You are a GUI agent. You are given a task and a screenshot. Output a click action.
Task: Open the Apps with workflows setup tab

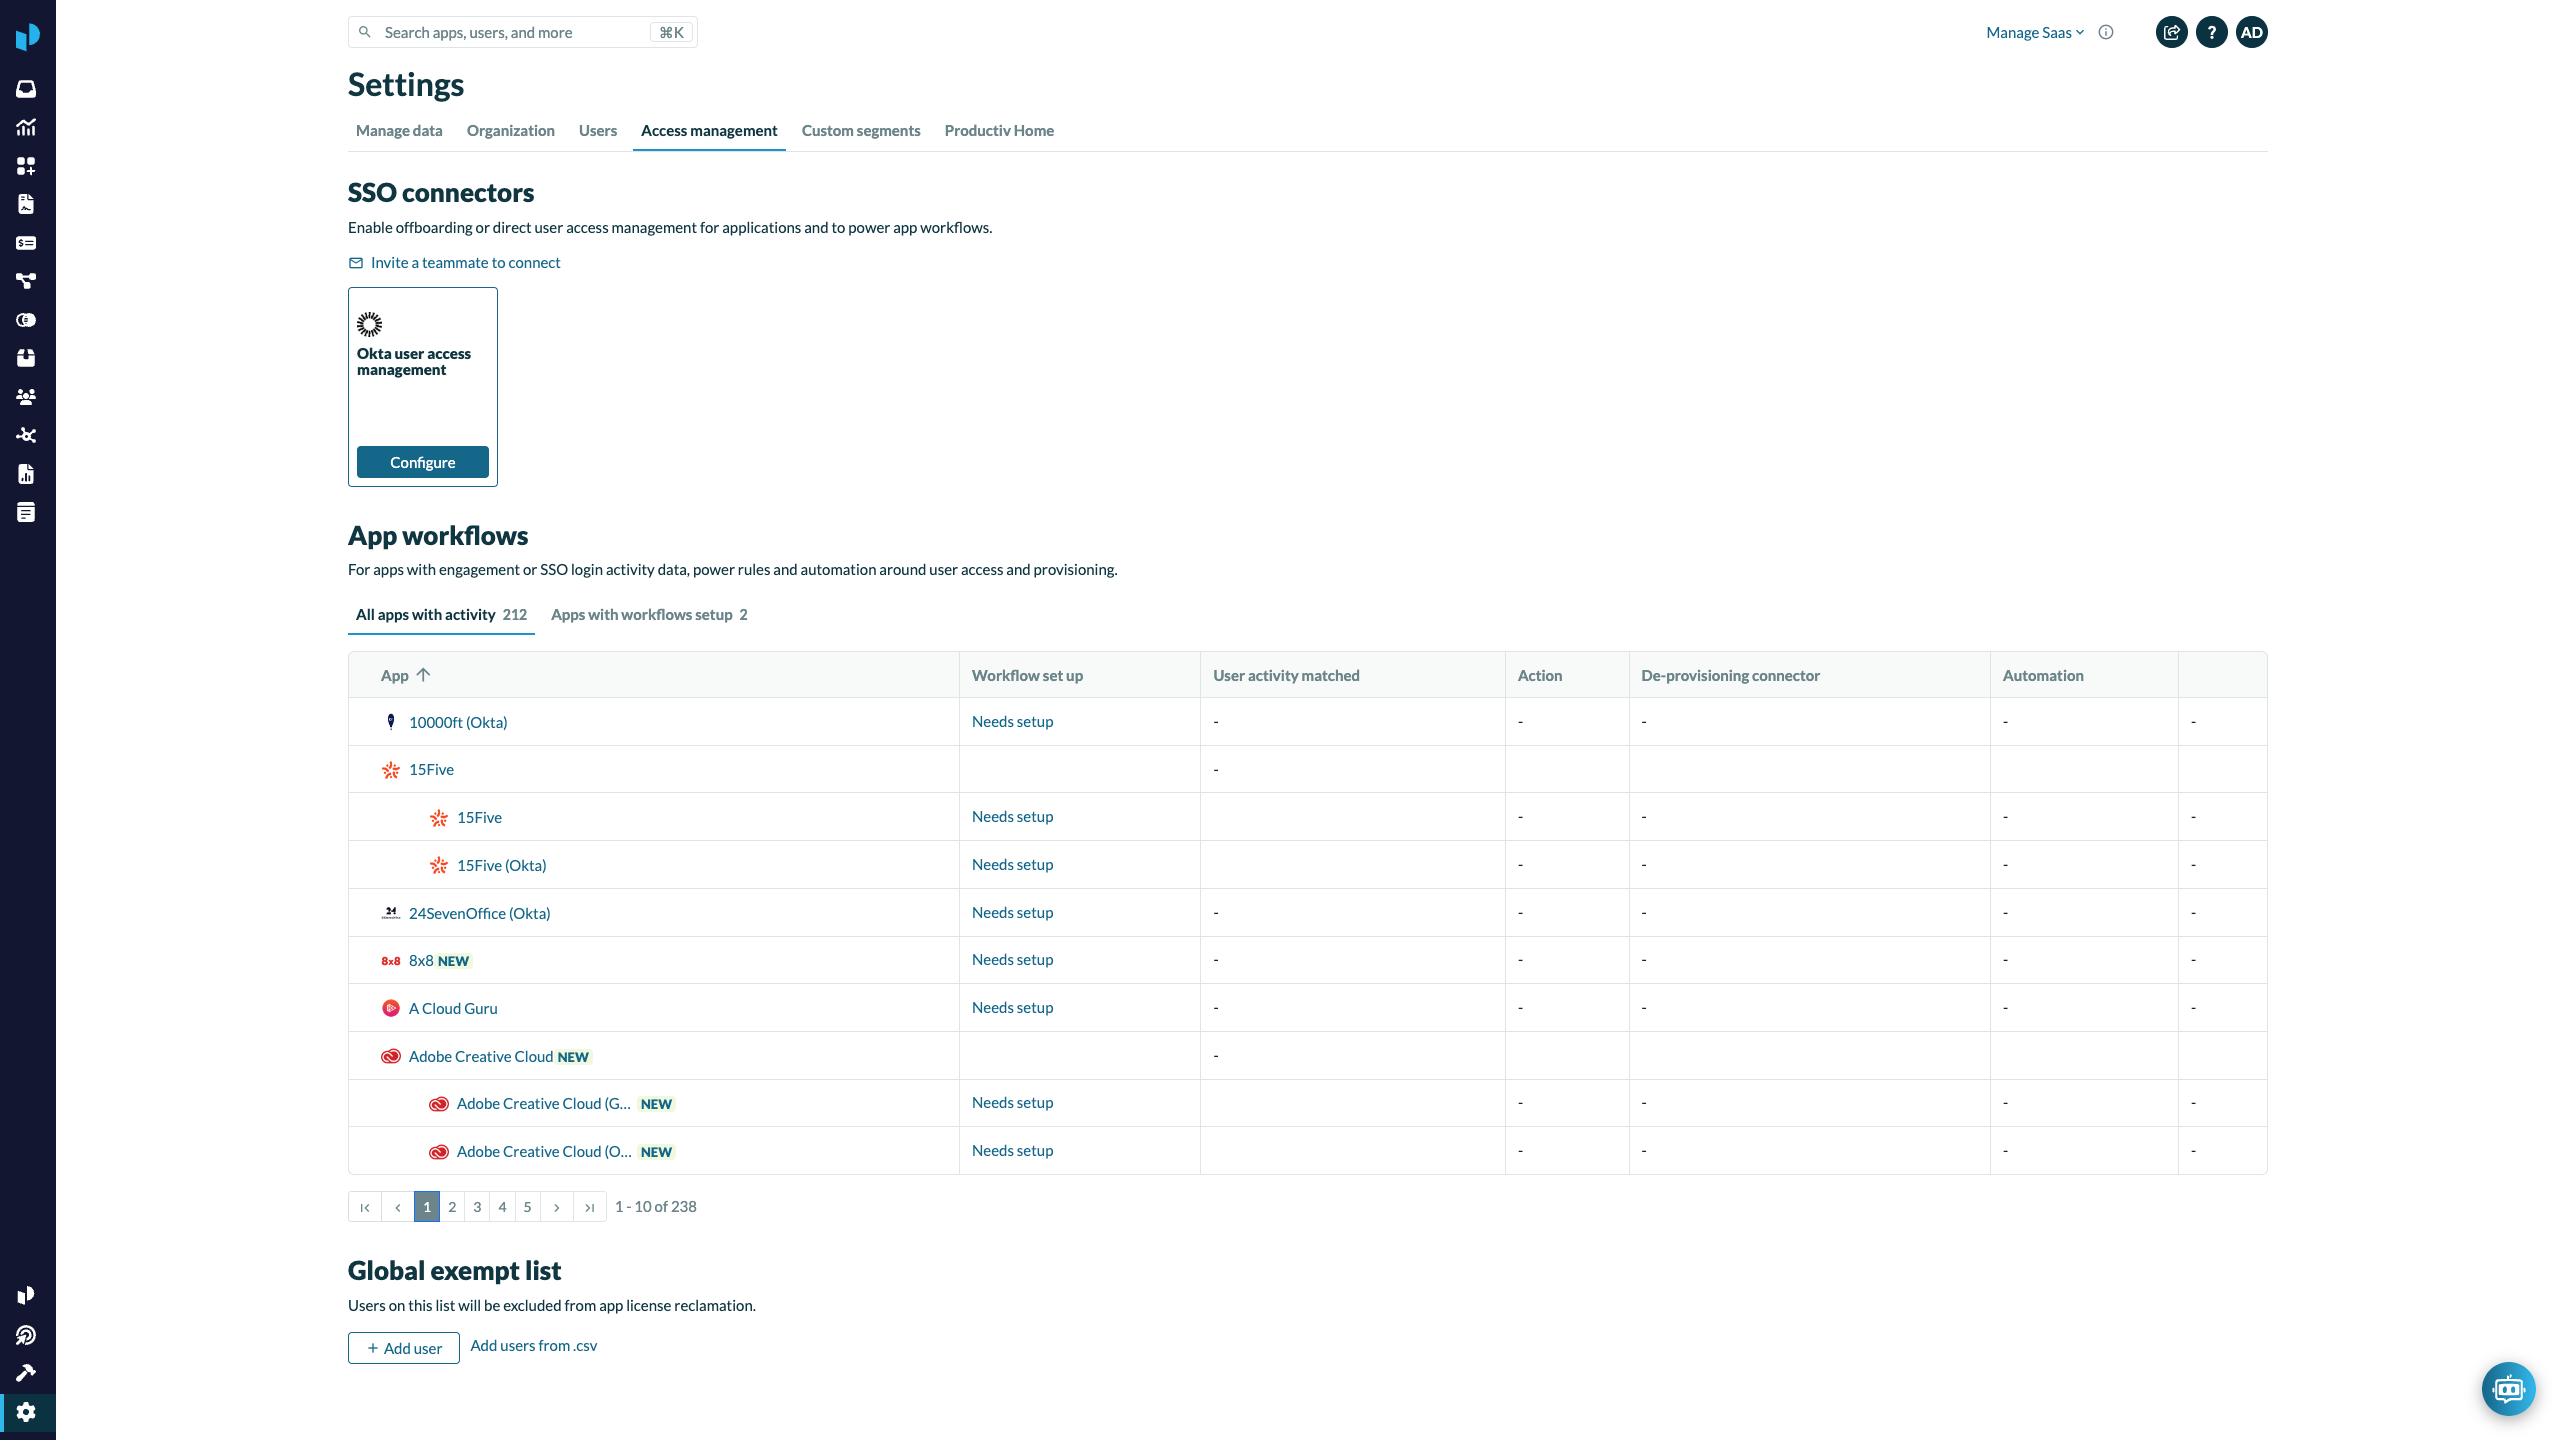(x=642, y=614)
